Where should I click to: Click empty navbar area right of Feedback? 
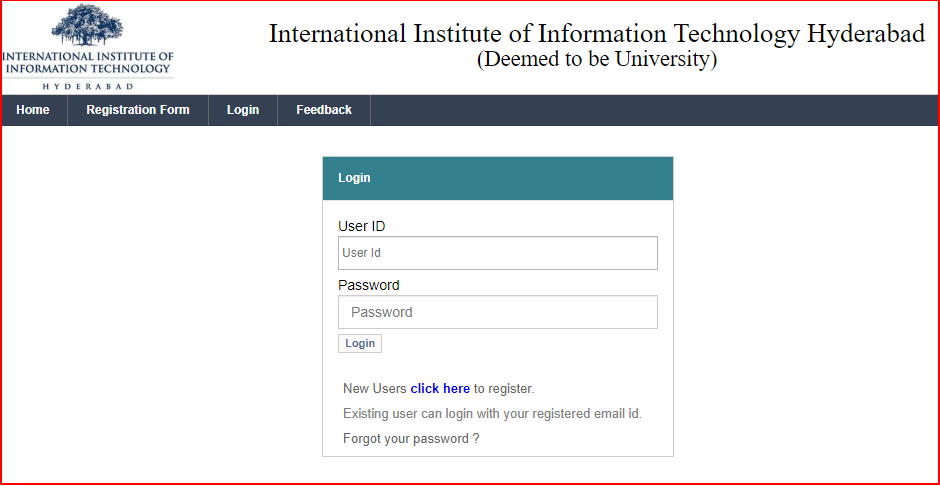(650, 110)
